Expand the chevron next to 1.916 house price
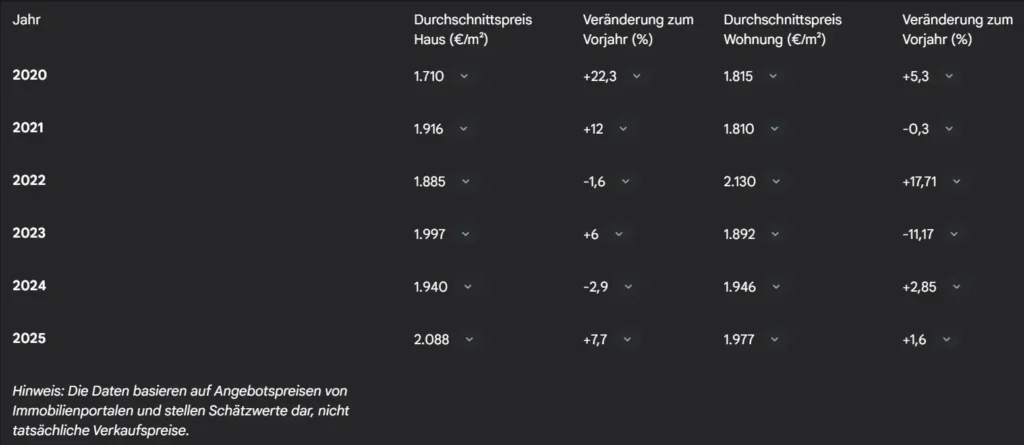1024x445 pixels. (464, 129)
